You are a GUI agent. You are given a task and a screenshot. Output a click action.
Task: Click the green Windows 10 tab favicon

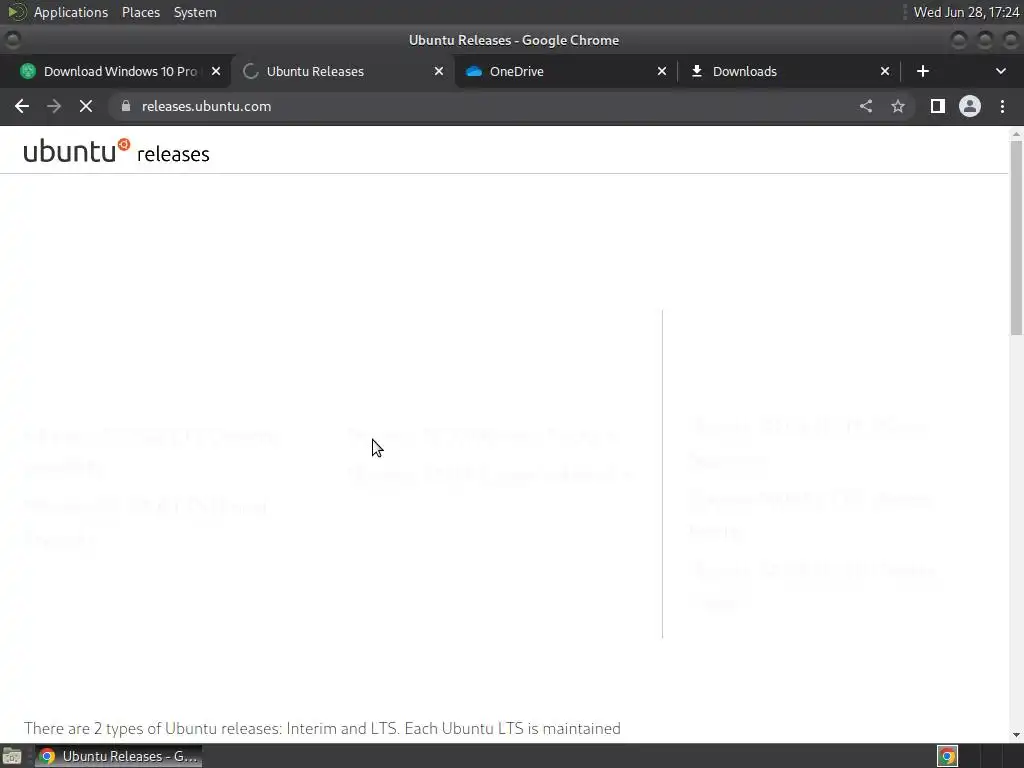click(27, 71)
